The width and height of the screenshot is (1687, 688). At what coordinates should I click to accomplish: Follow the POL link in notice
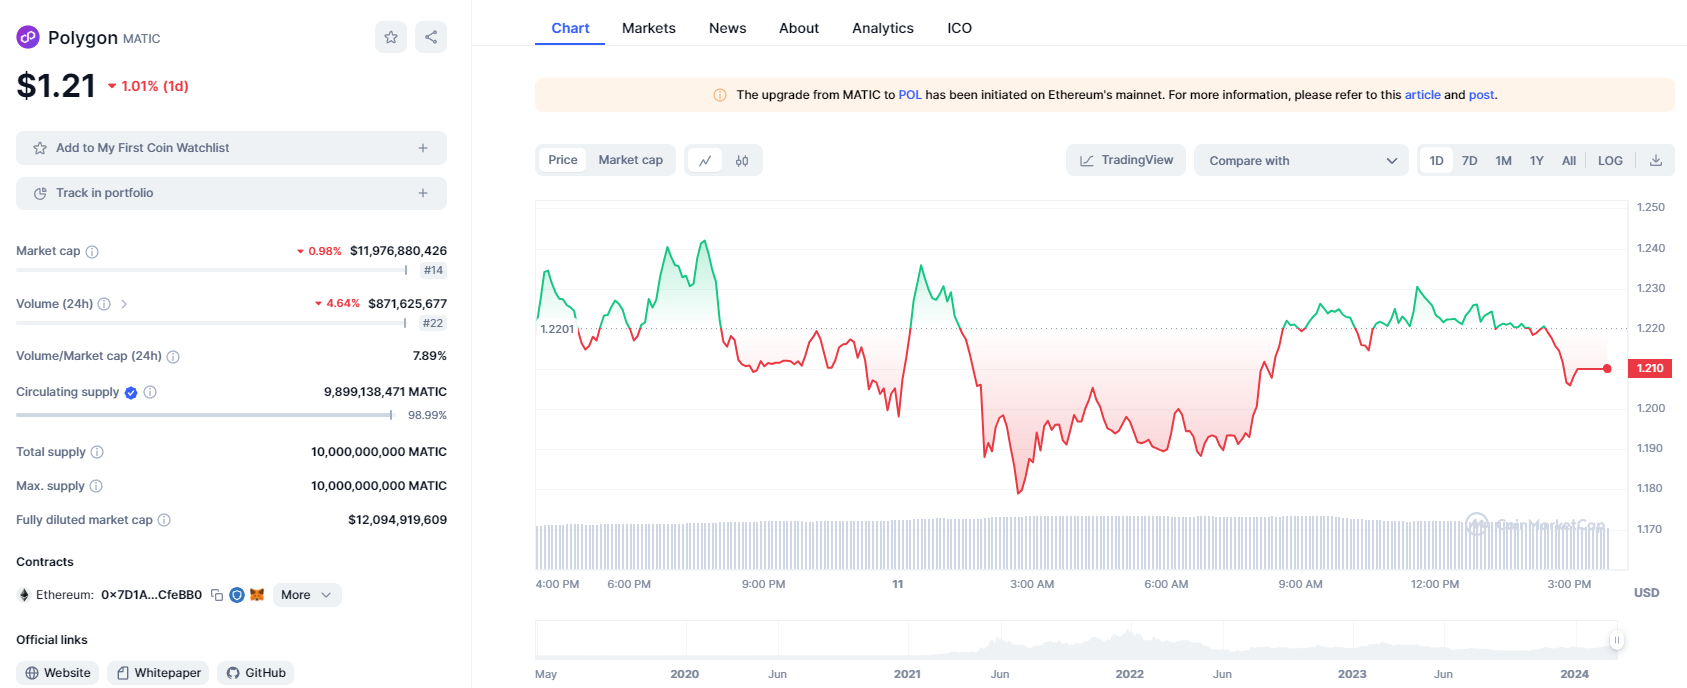pos(909,95)
